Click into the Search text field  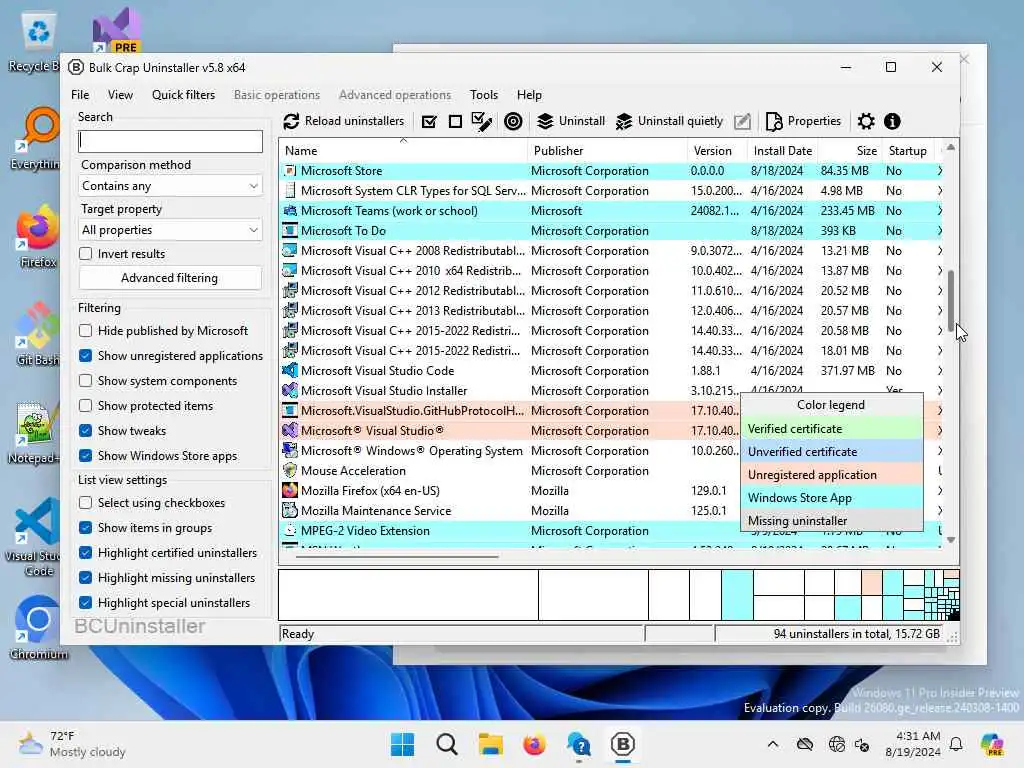(170, 141)
